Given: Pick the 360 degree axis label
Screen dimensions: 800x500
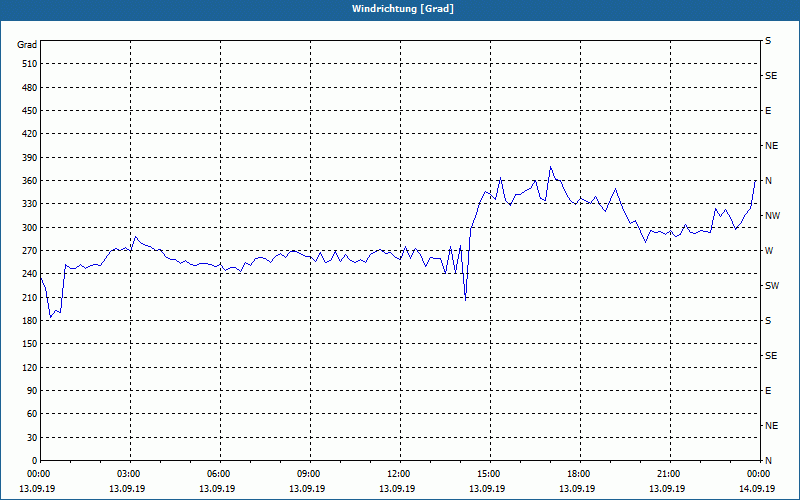Looking at the screenshot, I should pos(29,181).
